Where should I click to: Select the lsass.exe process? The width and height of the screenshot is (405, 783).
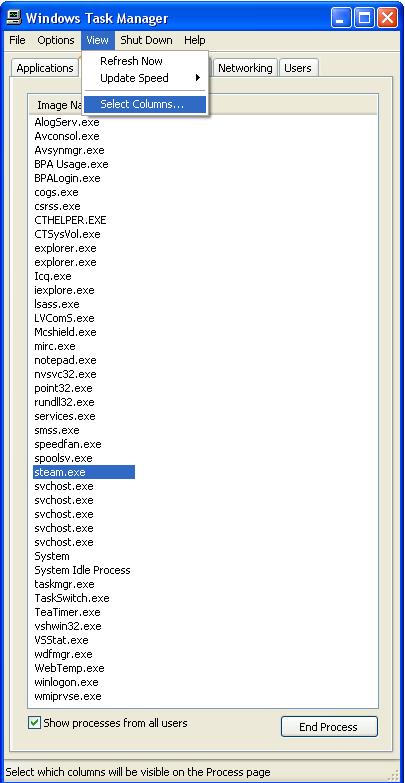(57, 304)
